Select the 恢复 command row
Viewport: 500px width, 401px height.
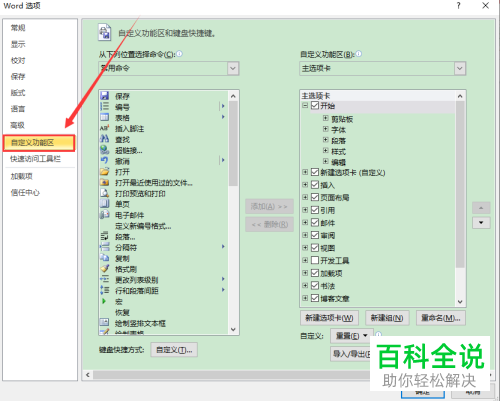click(x=163, y=312)
